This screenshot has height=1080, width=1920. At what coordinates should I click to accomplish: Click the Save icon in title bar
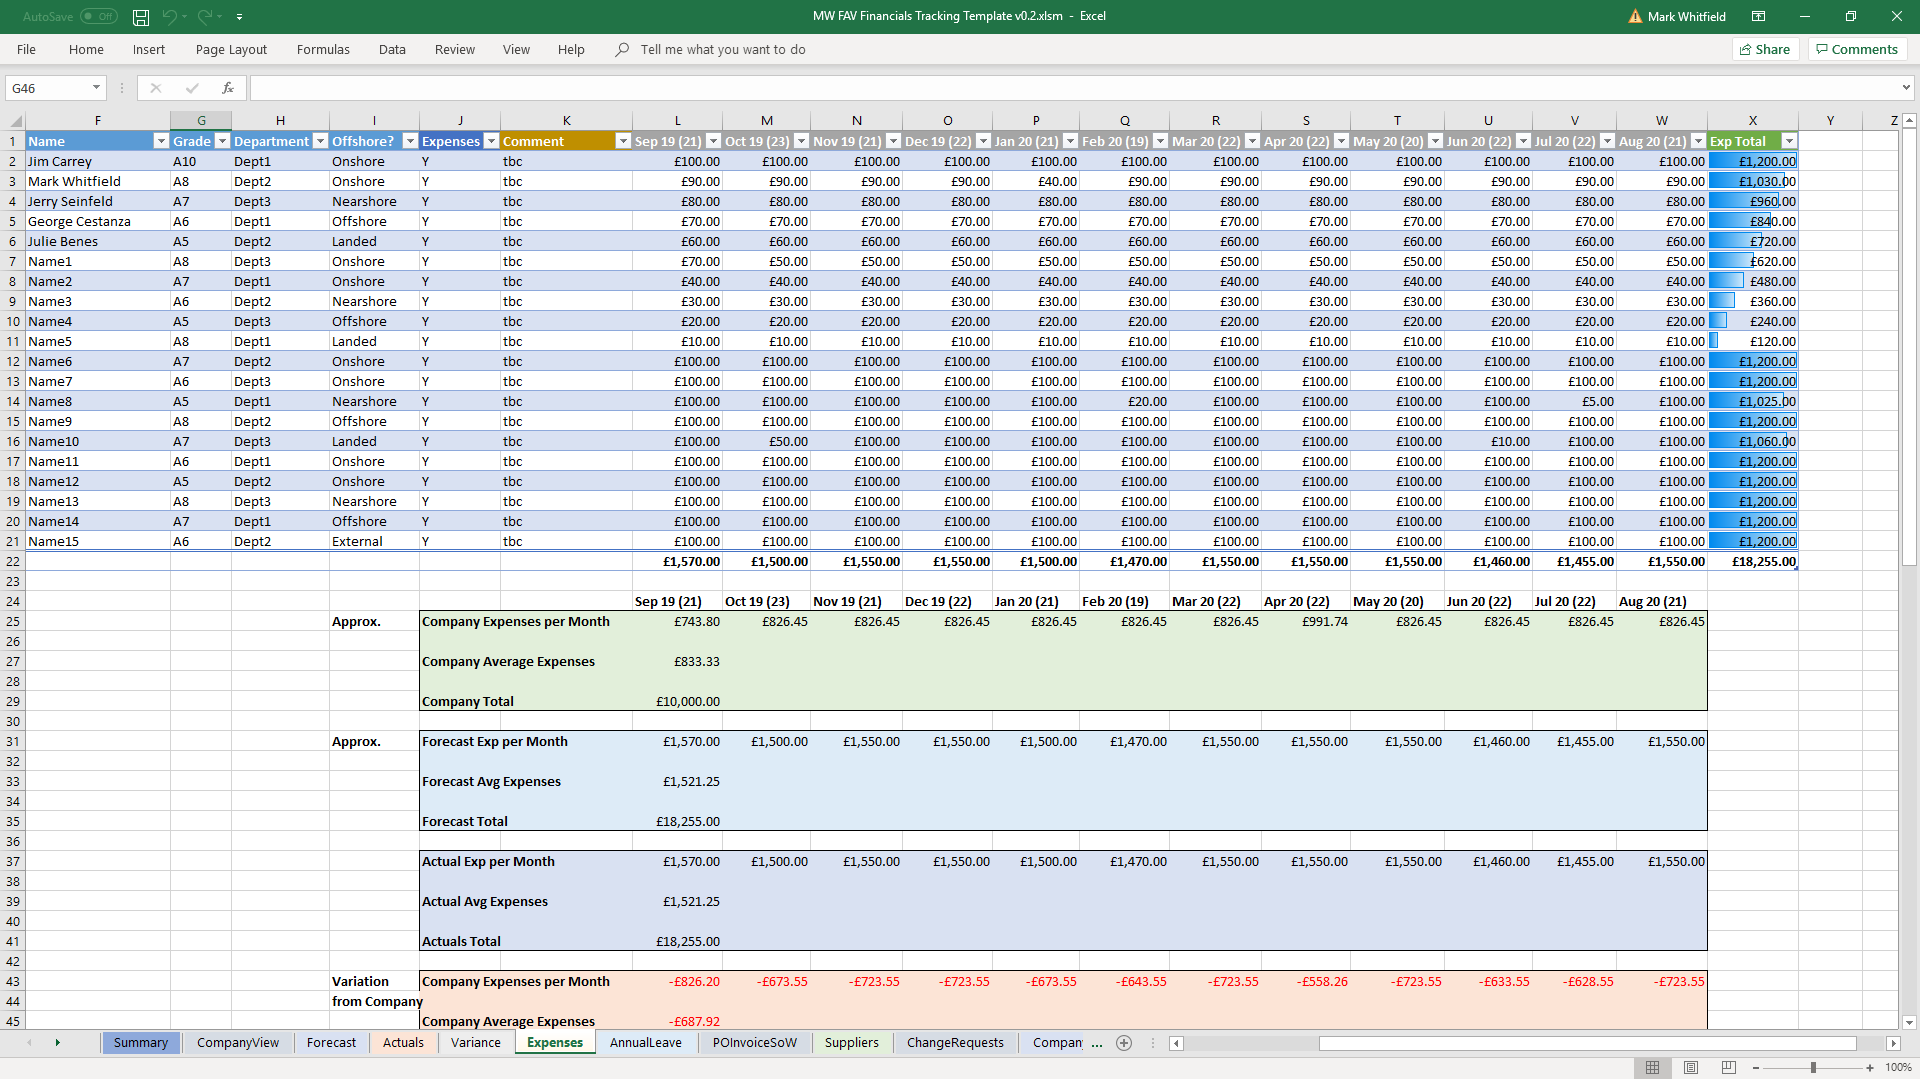click(x=141, y=17)
